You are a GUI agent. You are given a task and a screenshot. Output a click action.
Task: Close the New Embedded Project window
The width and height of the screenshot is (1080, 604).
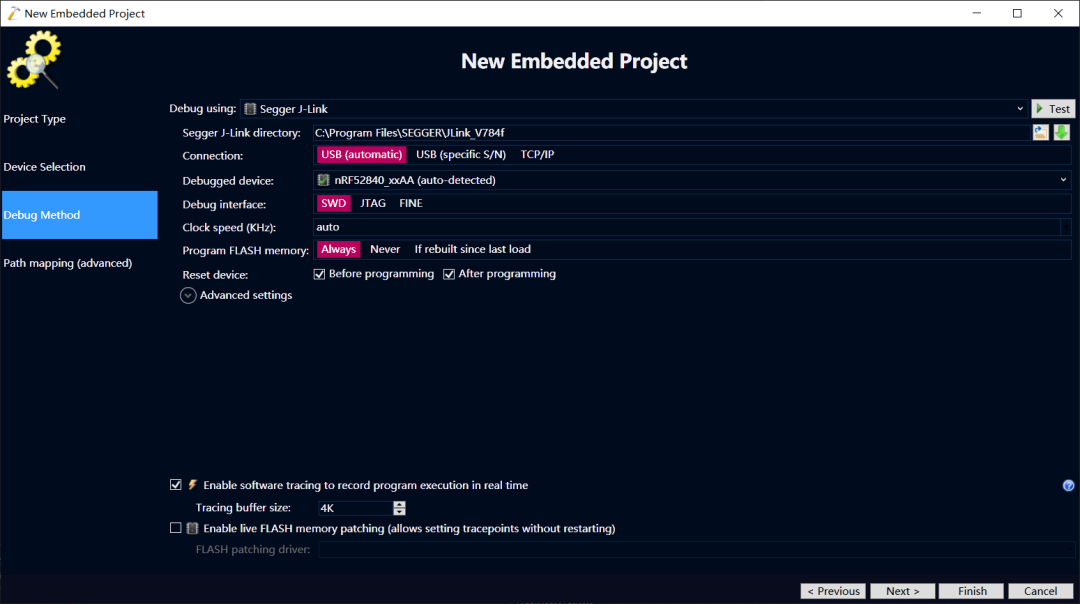pyautogui.click(x=1059, y=13)
